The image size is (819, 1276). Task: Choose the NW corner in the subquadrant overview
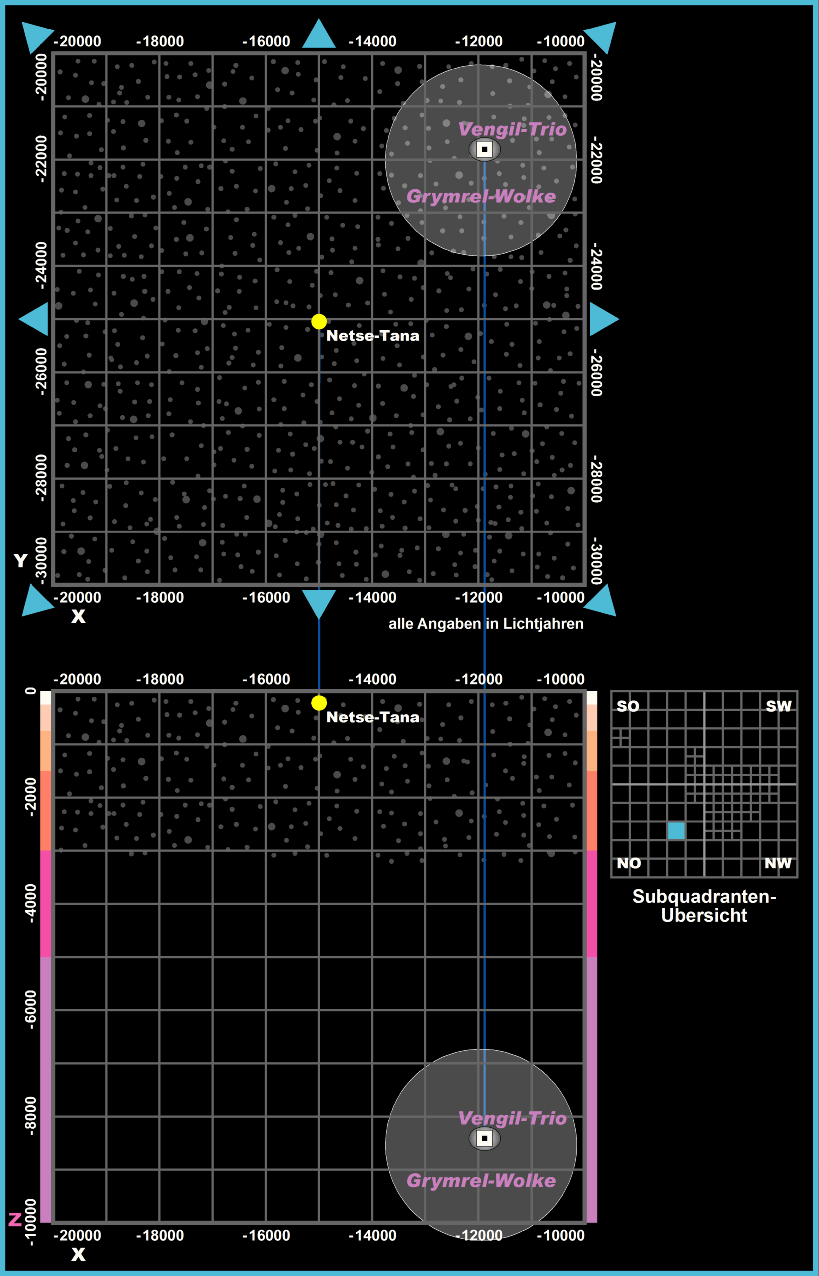(778, 863)
